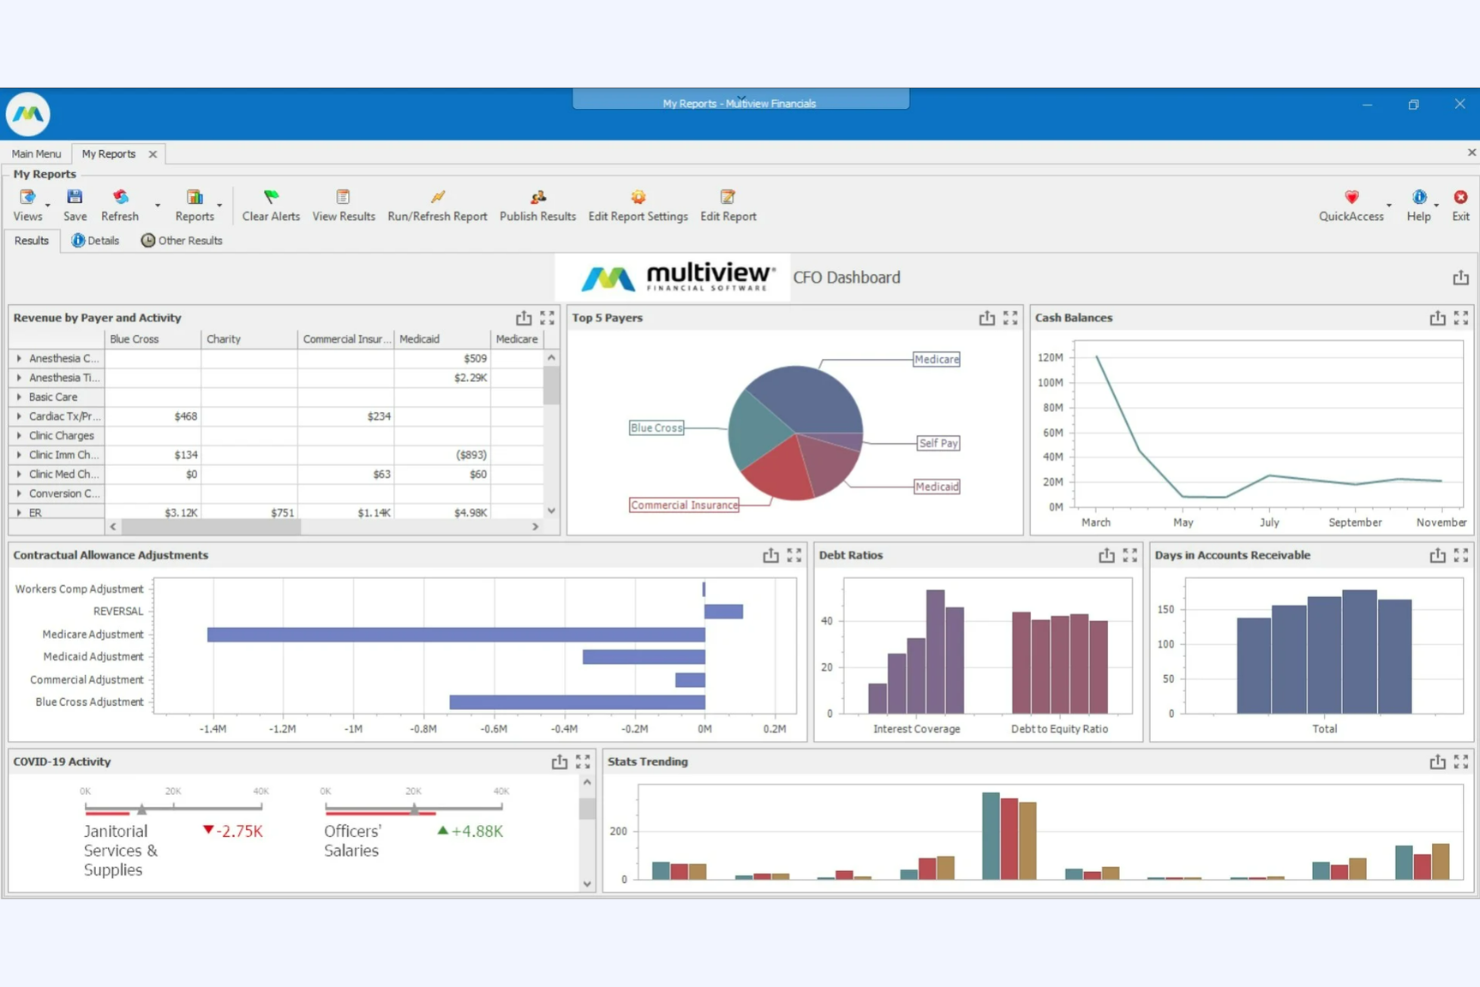Click the Run/Refresh Report icon

pos(437,196)
